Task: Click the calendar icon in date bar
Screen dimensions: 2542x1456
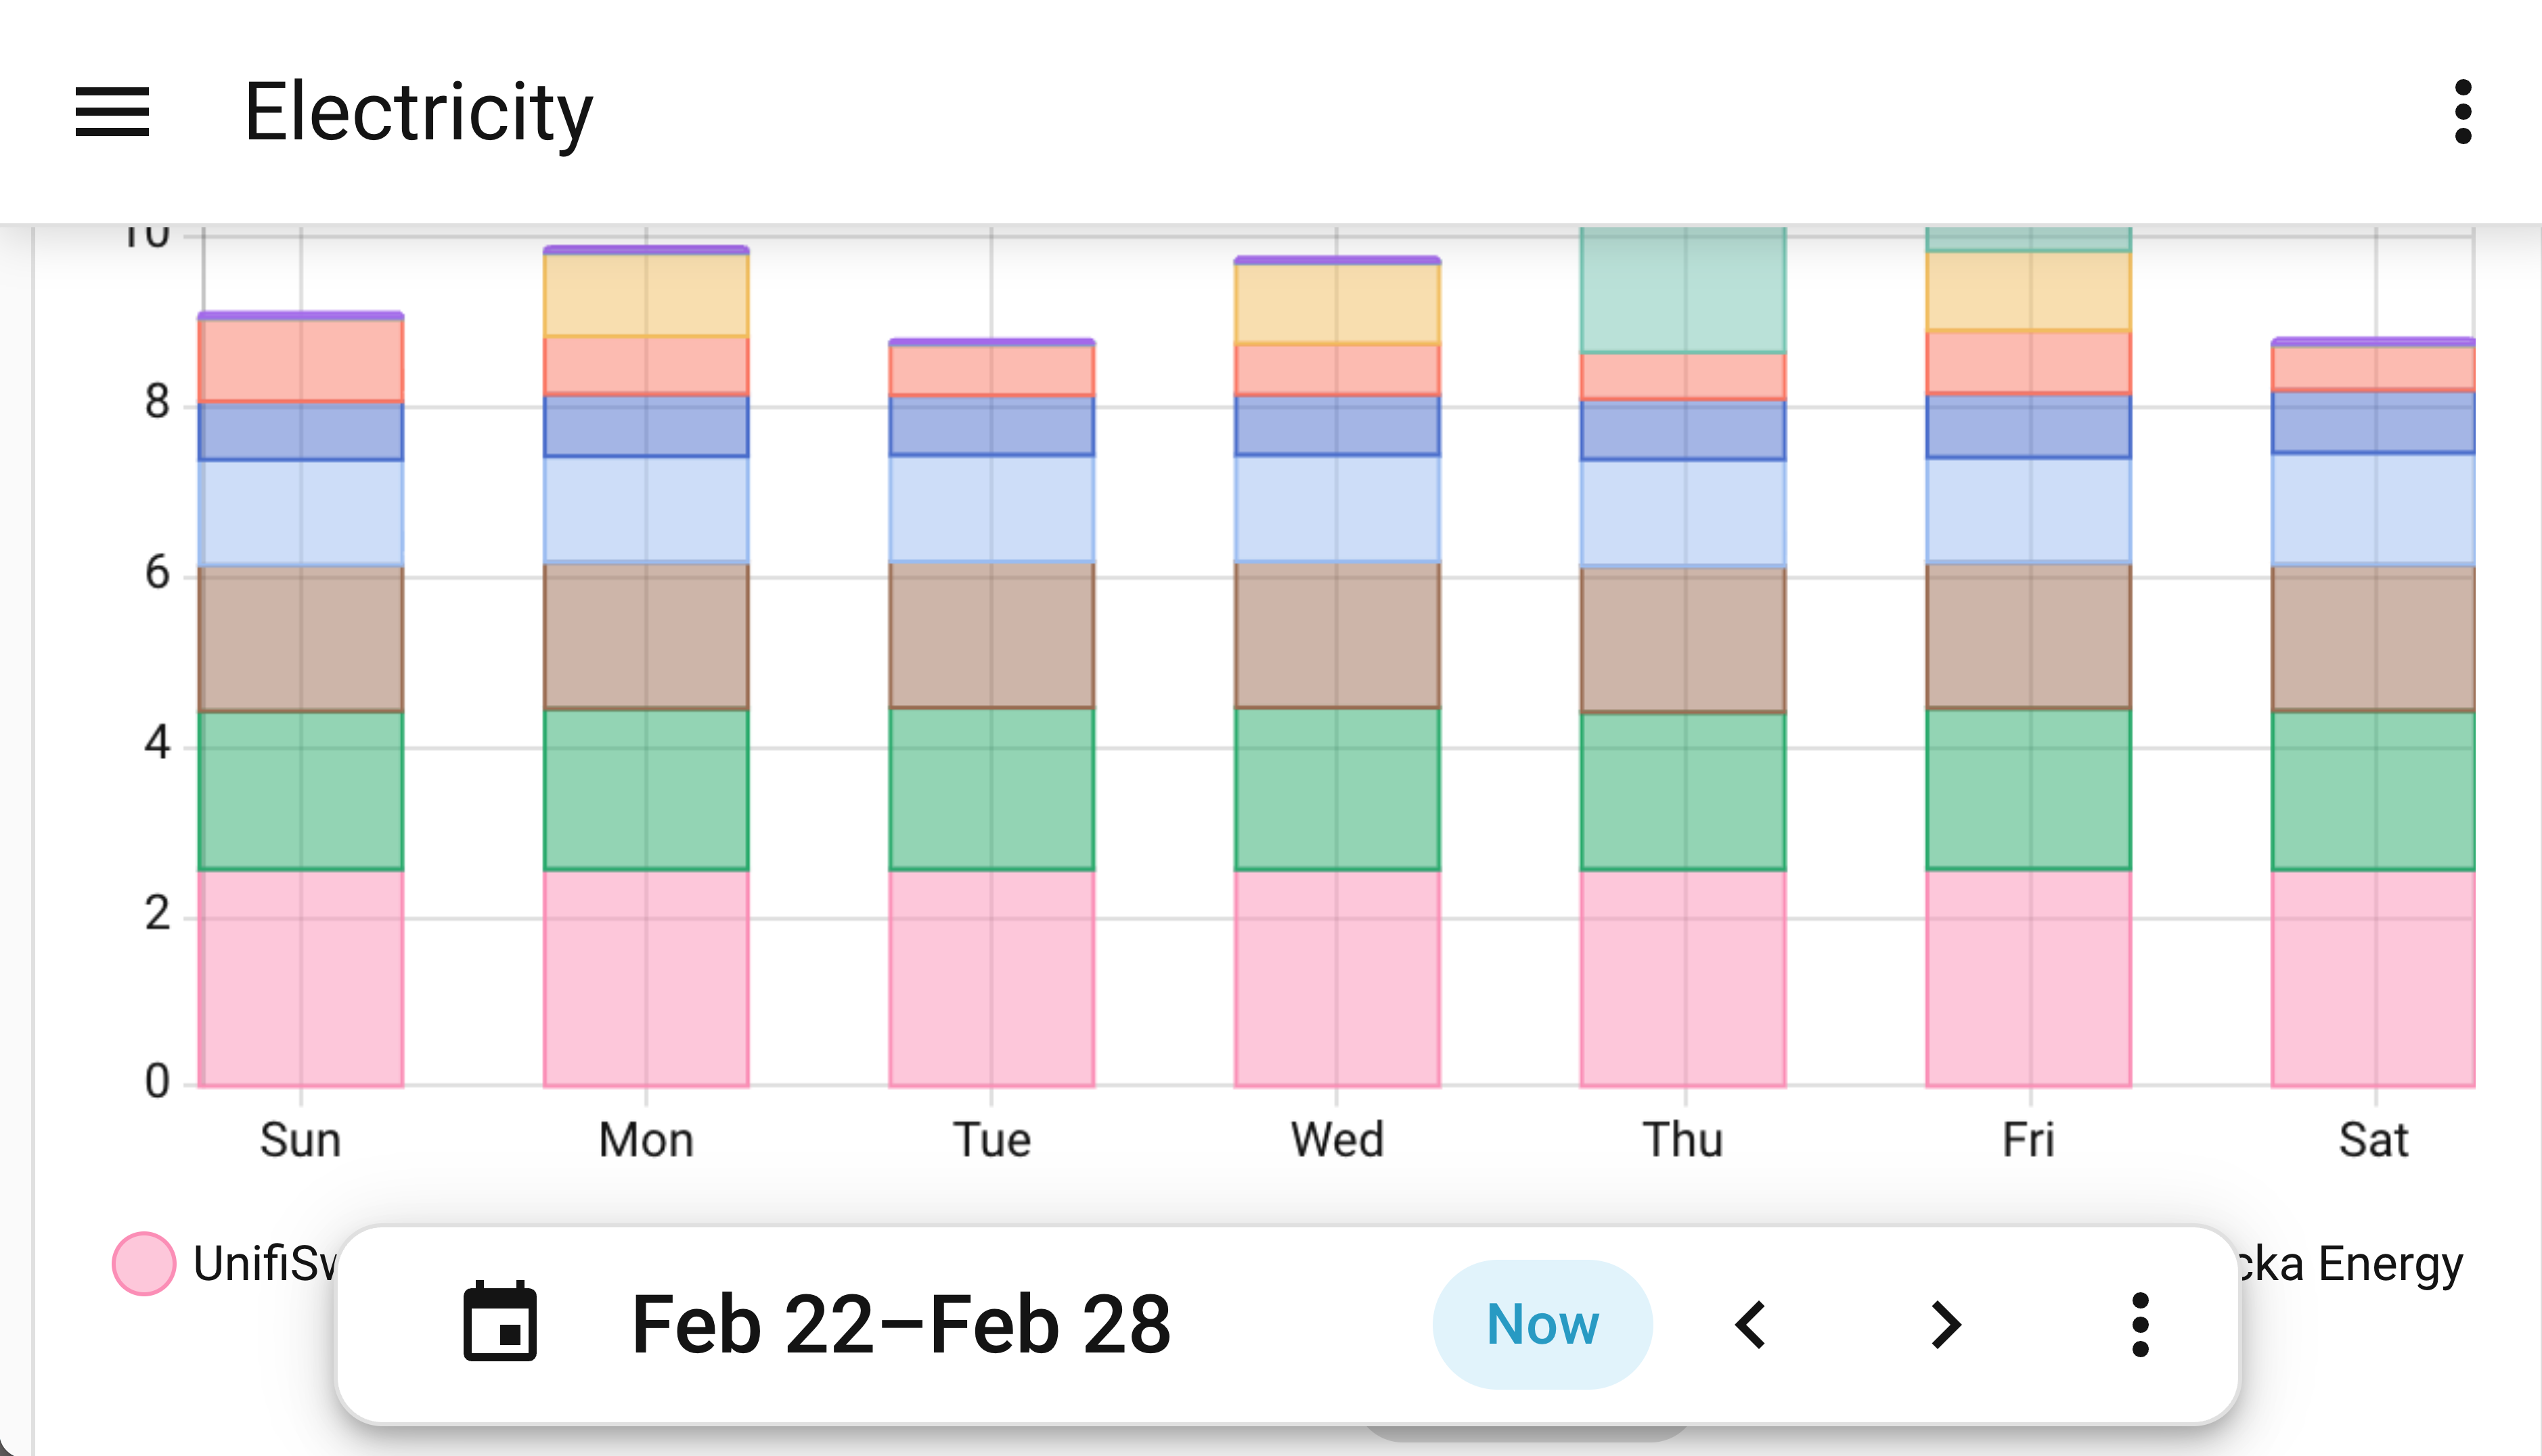Action: tap(500, 1322)
